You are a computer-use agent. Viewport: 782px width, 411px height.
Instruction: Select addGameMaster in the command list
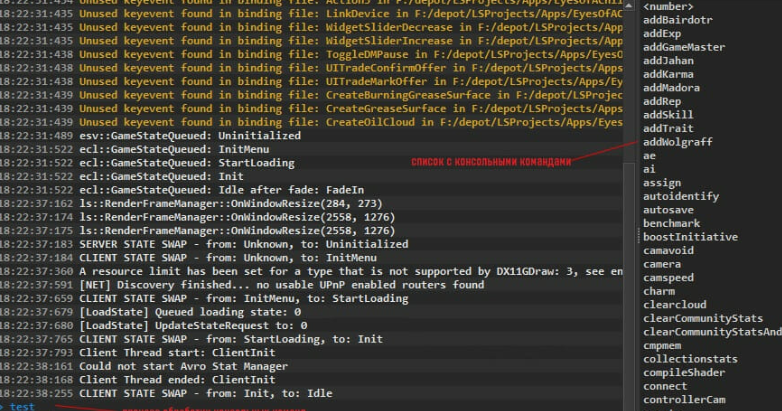point(684,47)
